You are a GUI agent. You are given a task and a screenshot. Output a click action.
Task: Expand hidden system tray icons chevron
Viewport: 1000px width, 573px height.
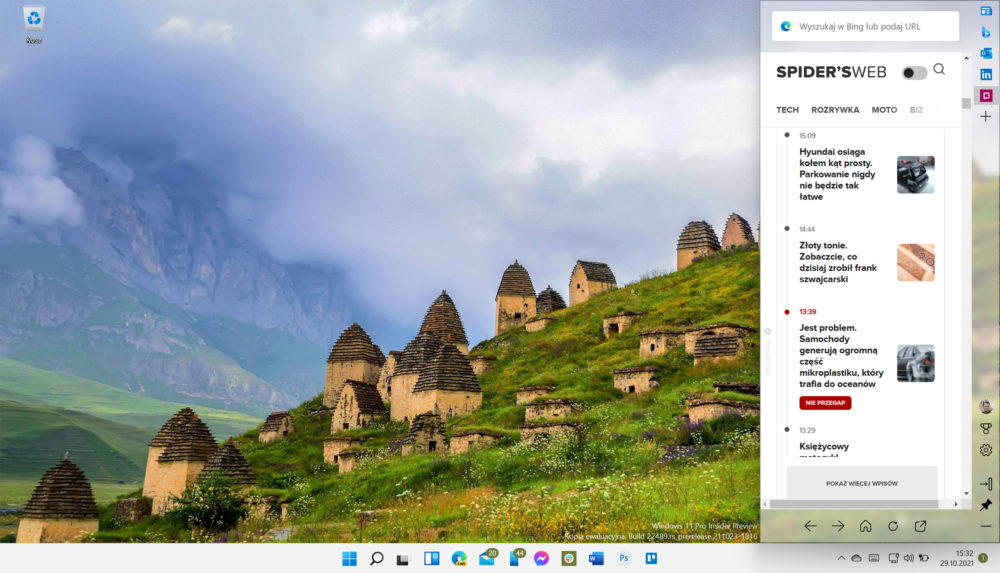[841, 558]
